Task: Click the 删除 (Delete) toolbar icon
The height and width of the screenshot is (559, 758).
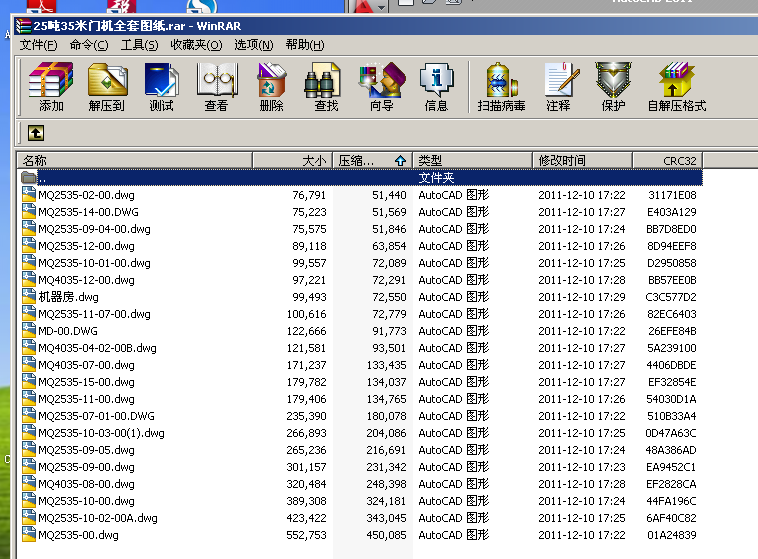Action: [x=271, y=87]
